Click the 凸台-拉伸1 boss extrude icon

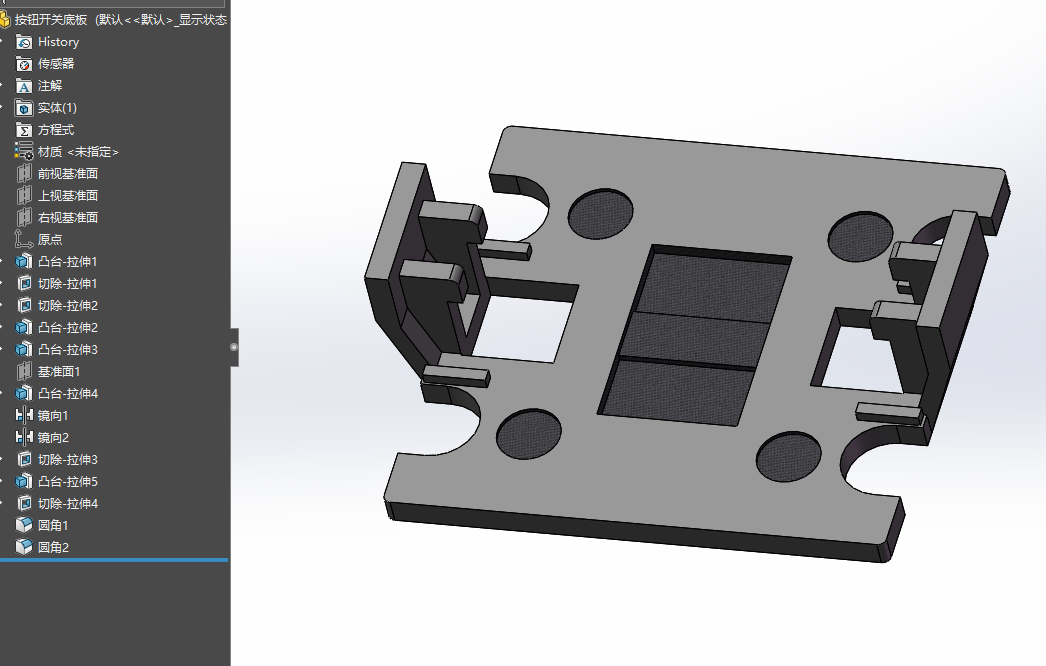24,262
